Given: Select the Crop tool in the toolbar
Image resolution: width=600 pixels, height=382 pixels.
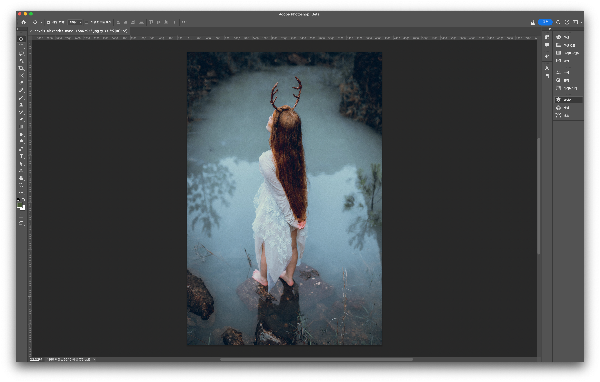Looking at the screenshot, I should (21, 69).
